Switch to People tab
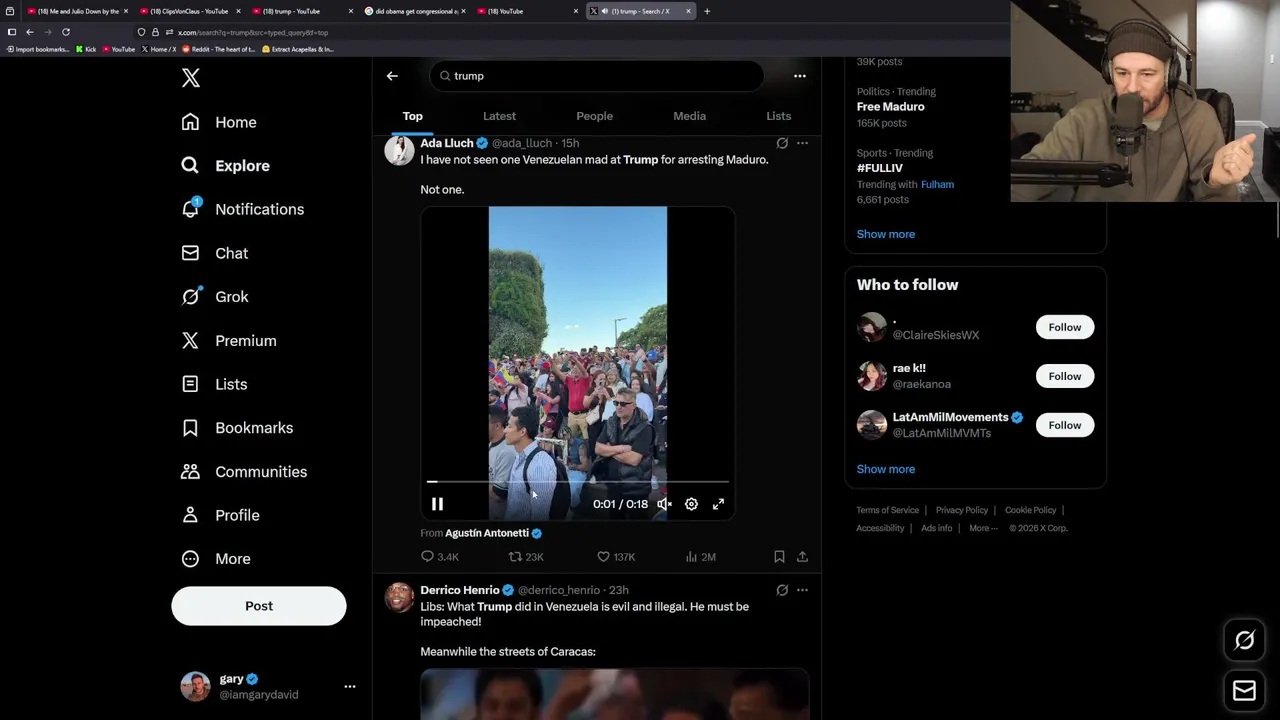Screen dimensions: 1280x720 coord(594,116)
